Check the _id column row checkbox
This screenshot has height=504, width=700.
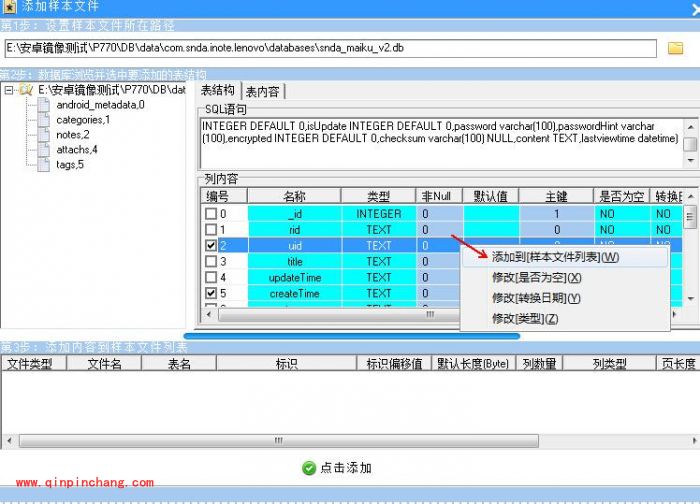[210, 214]
